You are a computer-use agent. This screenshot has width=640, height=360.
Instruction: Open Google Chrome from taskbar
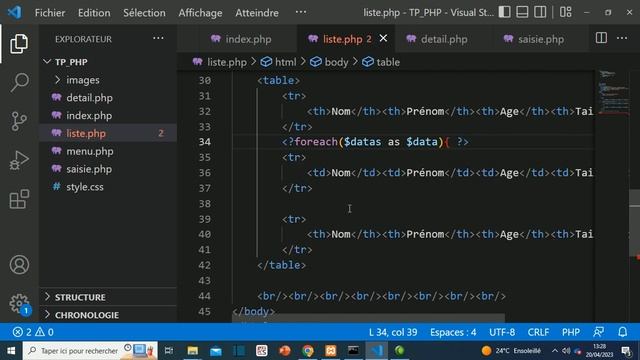(308, 351)
